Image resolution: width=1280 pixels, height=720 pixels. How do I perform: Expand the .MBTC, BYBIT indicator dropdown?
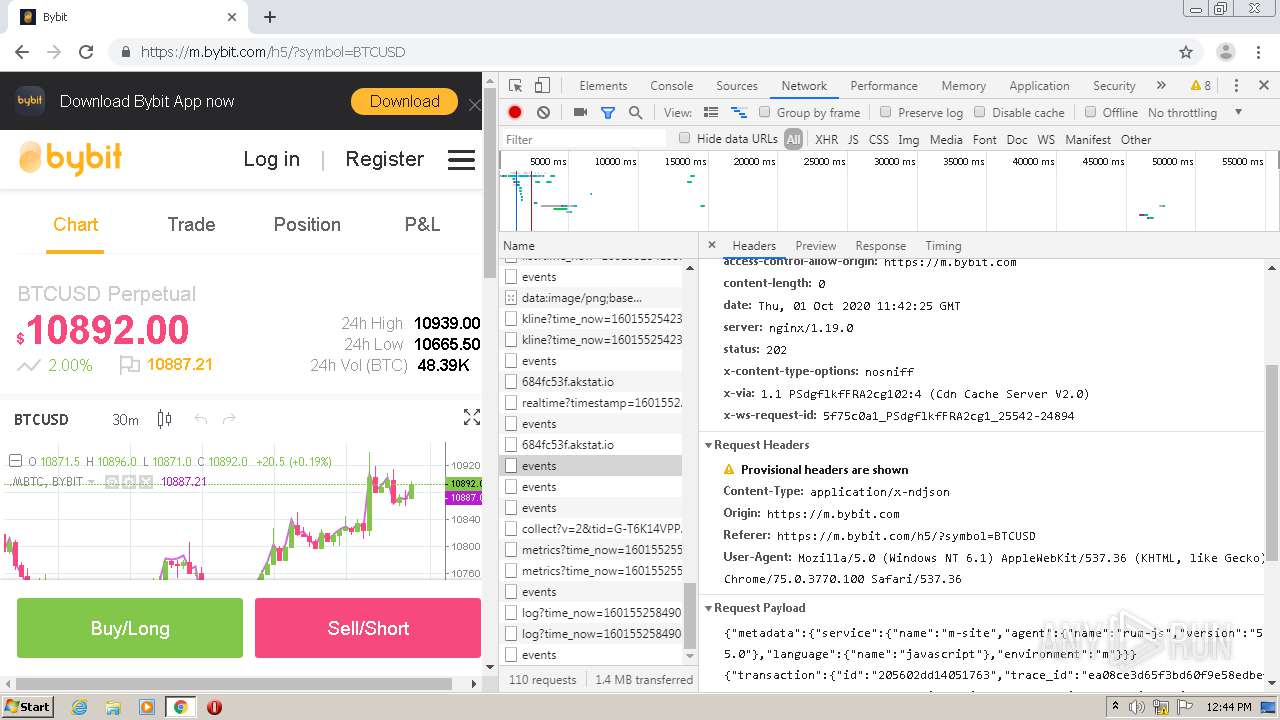click(x=93, y=482)
